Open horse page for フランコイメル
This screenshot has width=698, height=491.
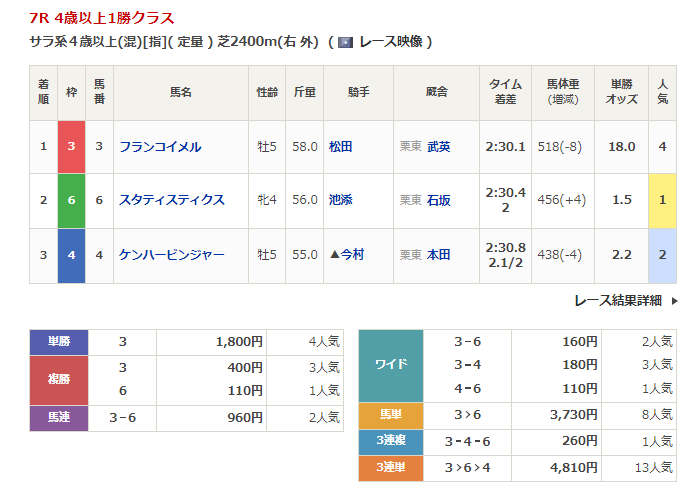coord(160,147)
